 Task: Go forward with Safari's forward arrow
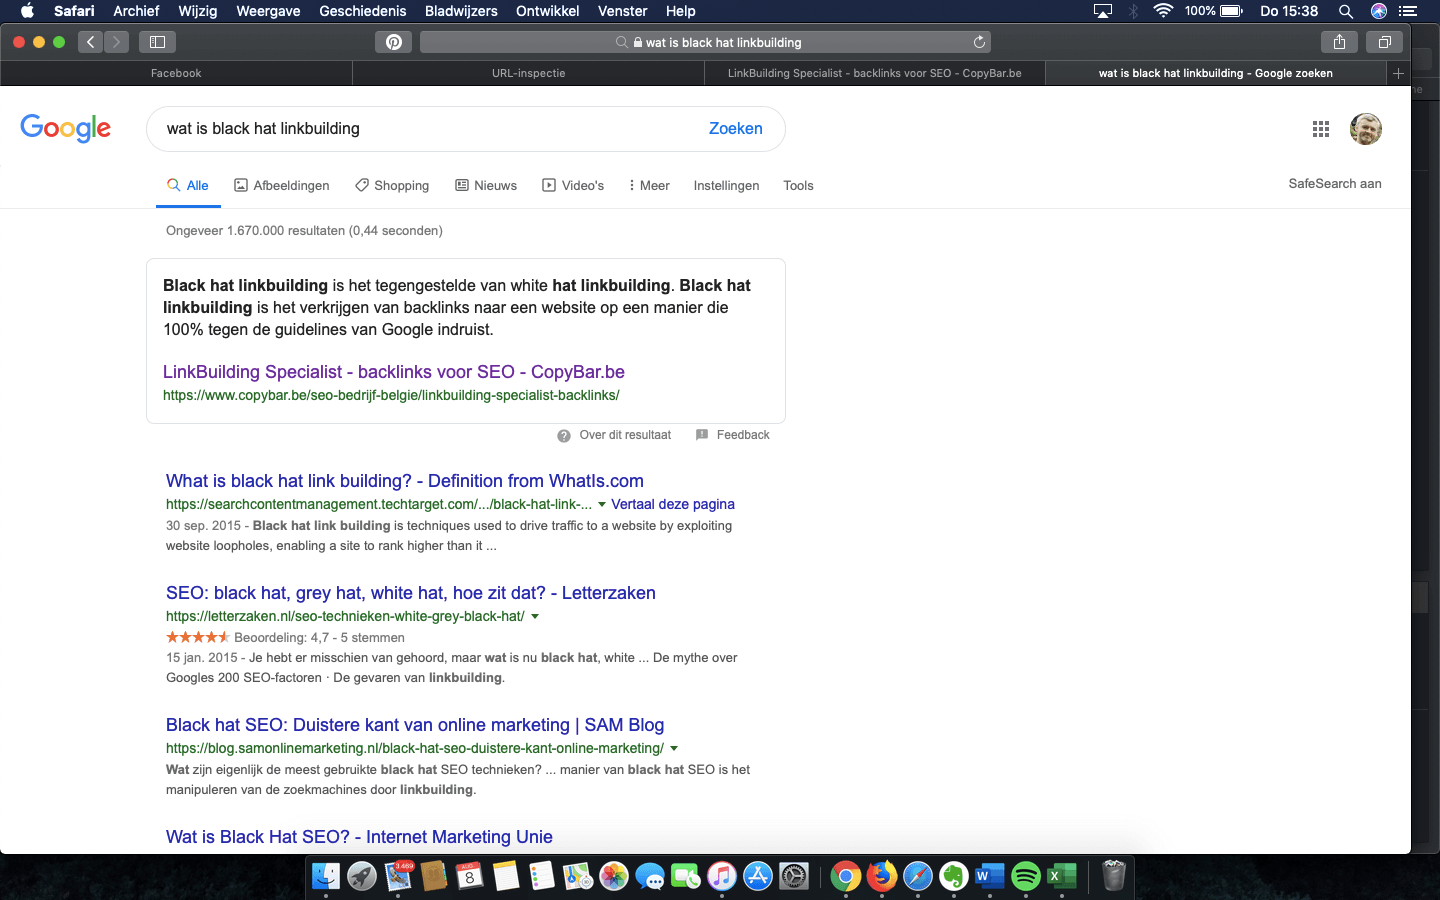[117, 42]
